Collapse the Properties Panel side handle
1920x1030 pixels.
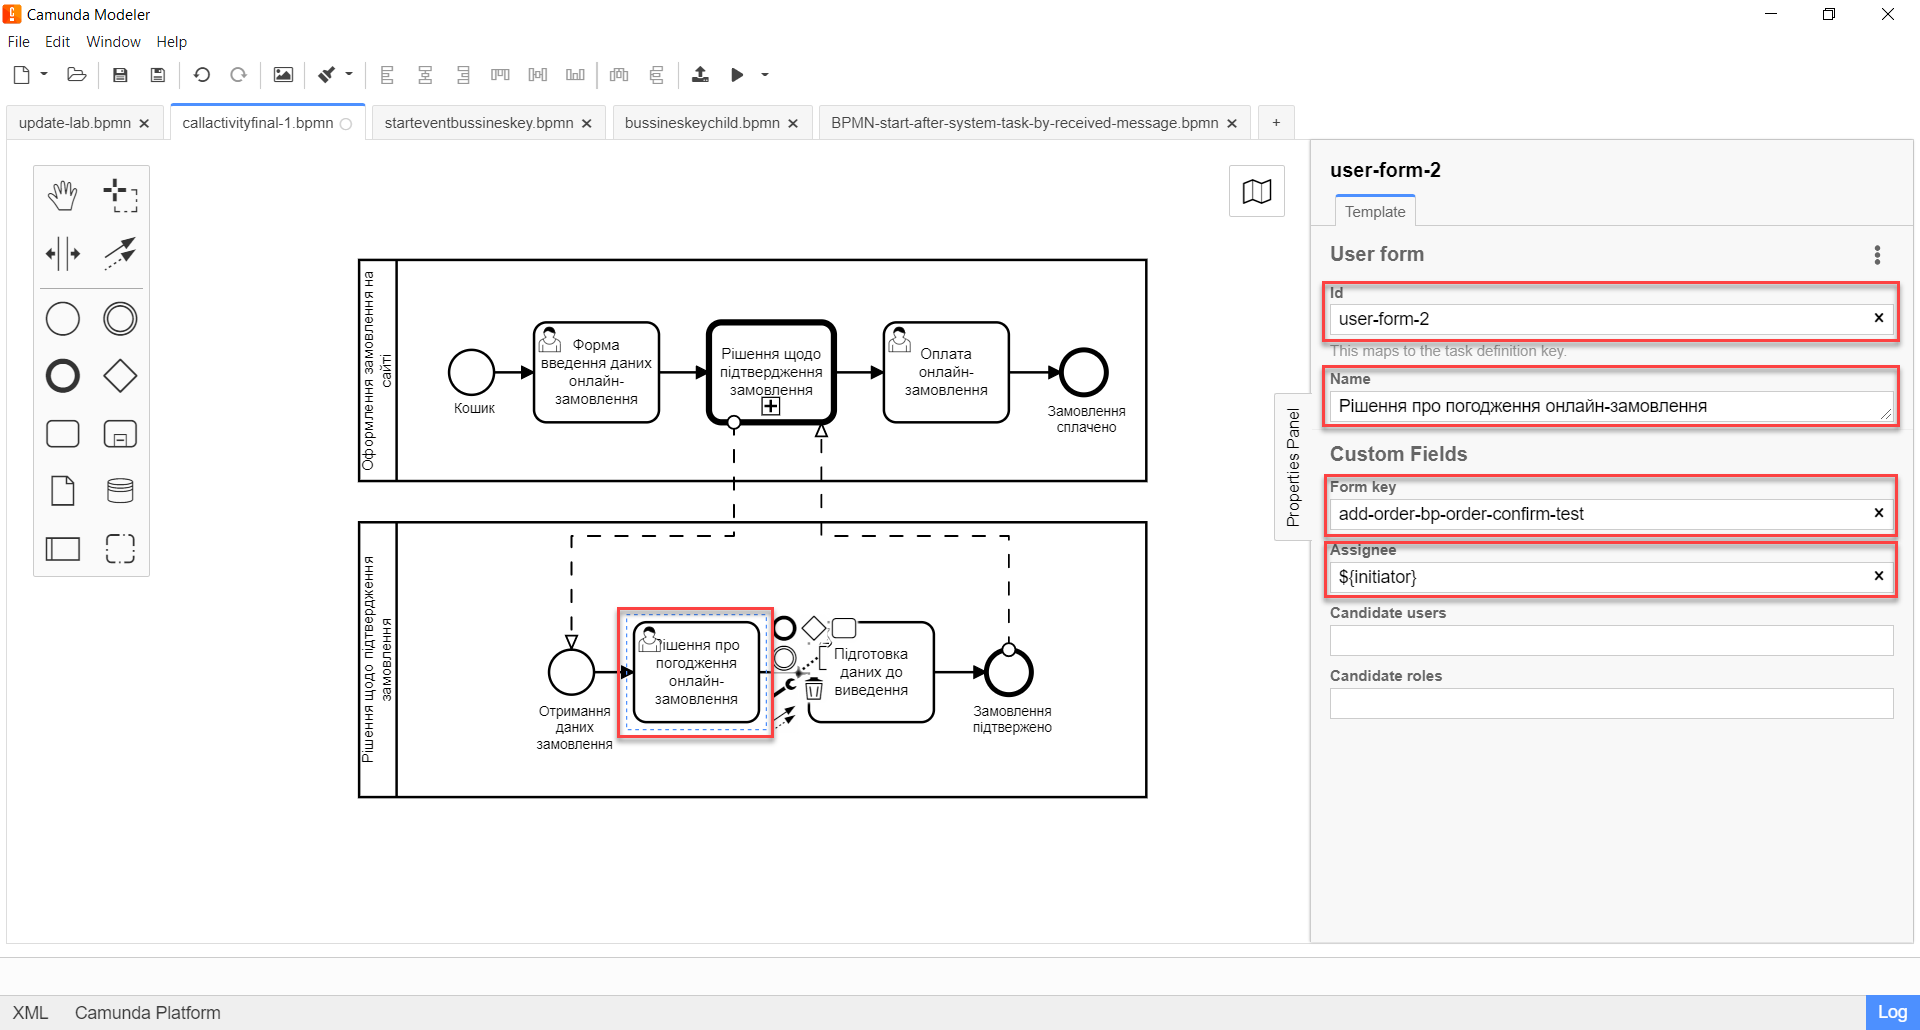[1293, 467]
